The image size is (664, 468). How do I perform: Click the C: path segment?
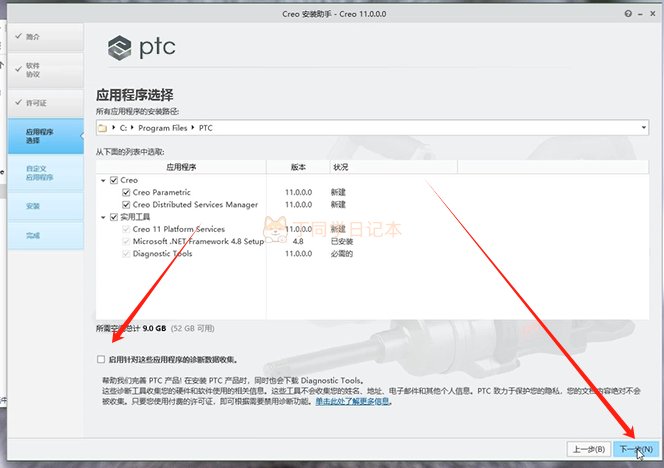(x=123, y=128)
